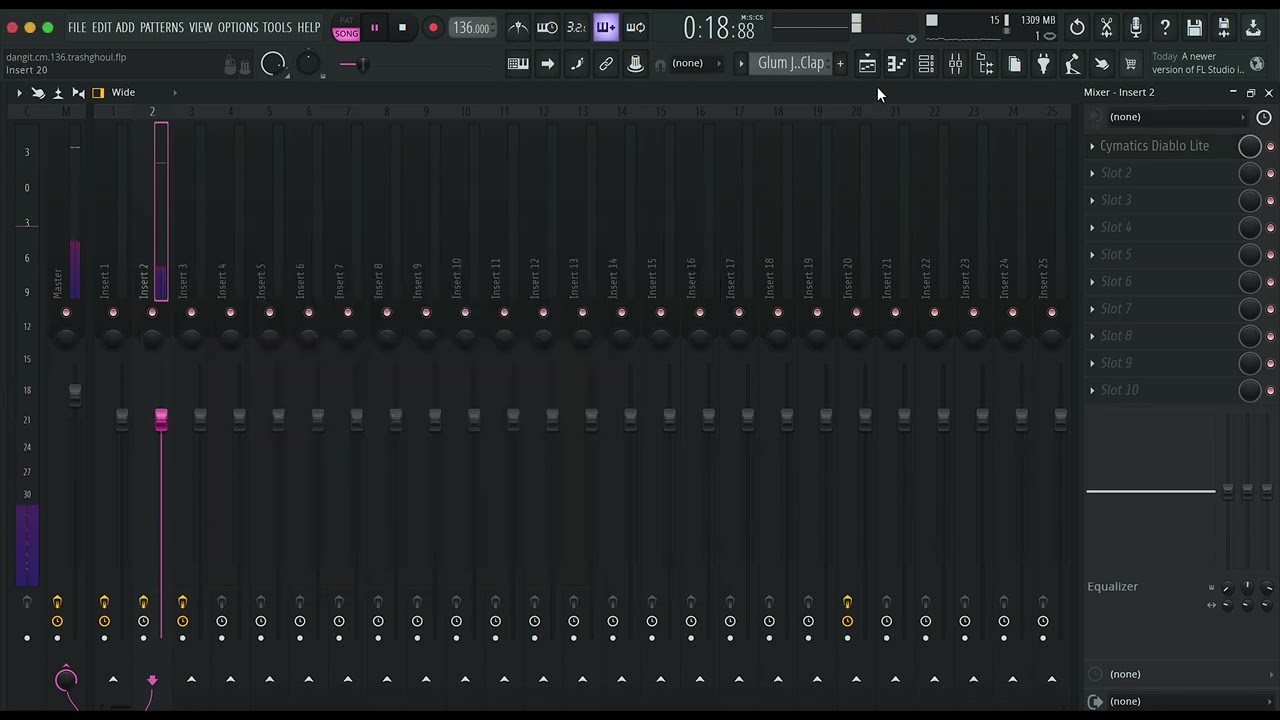The height and width of the screenshot is (720, 1280).
Task: Click the pink Insert 2 volume fader
Action: tap(161, 419)
